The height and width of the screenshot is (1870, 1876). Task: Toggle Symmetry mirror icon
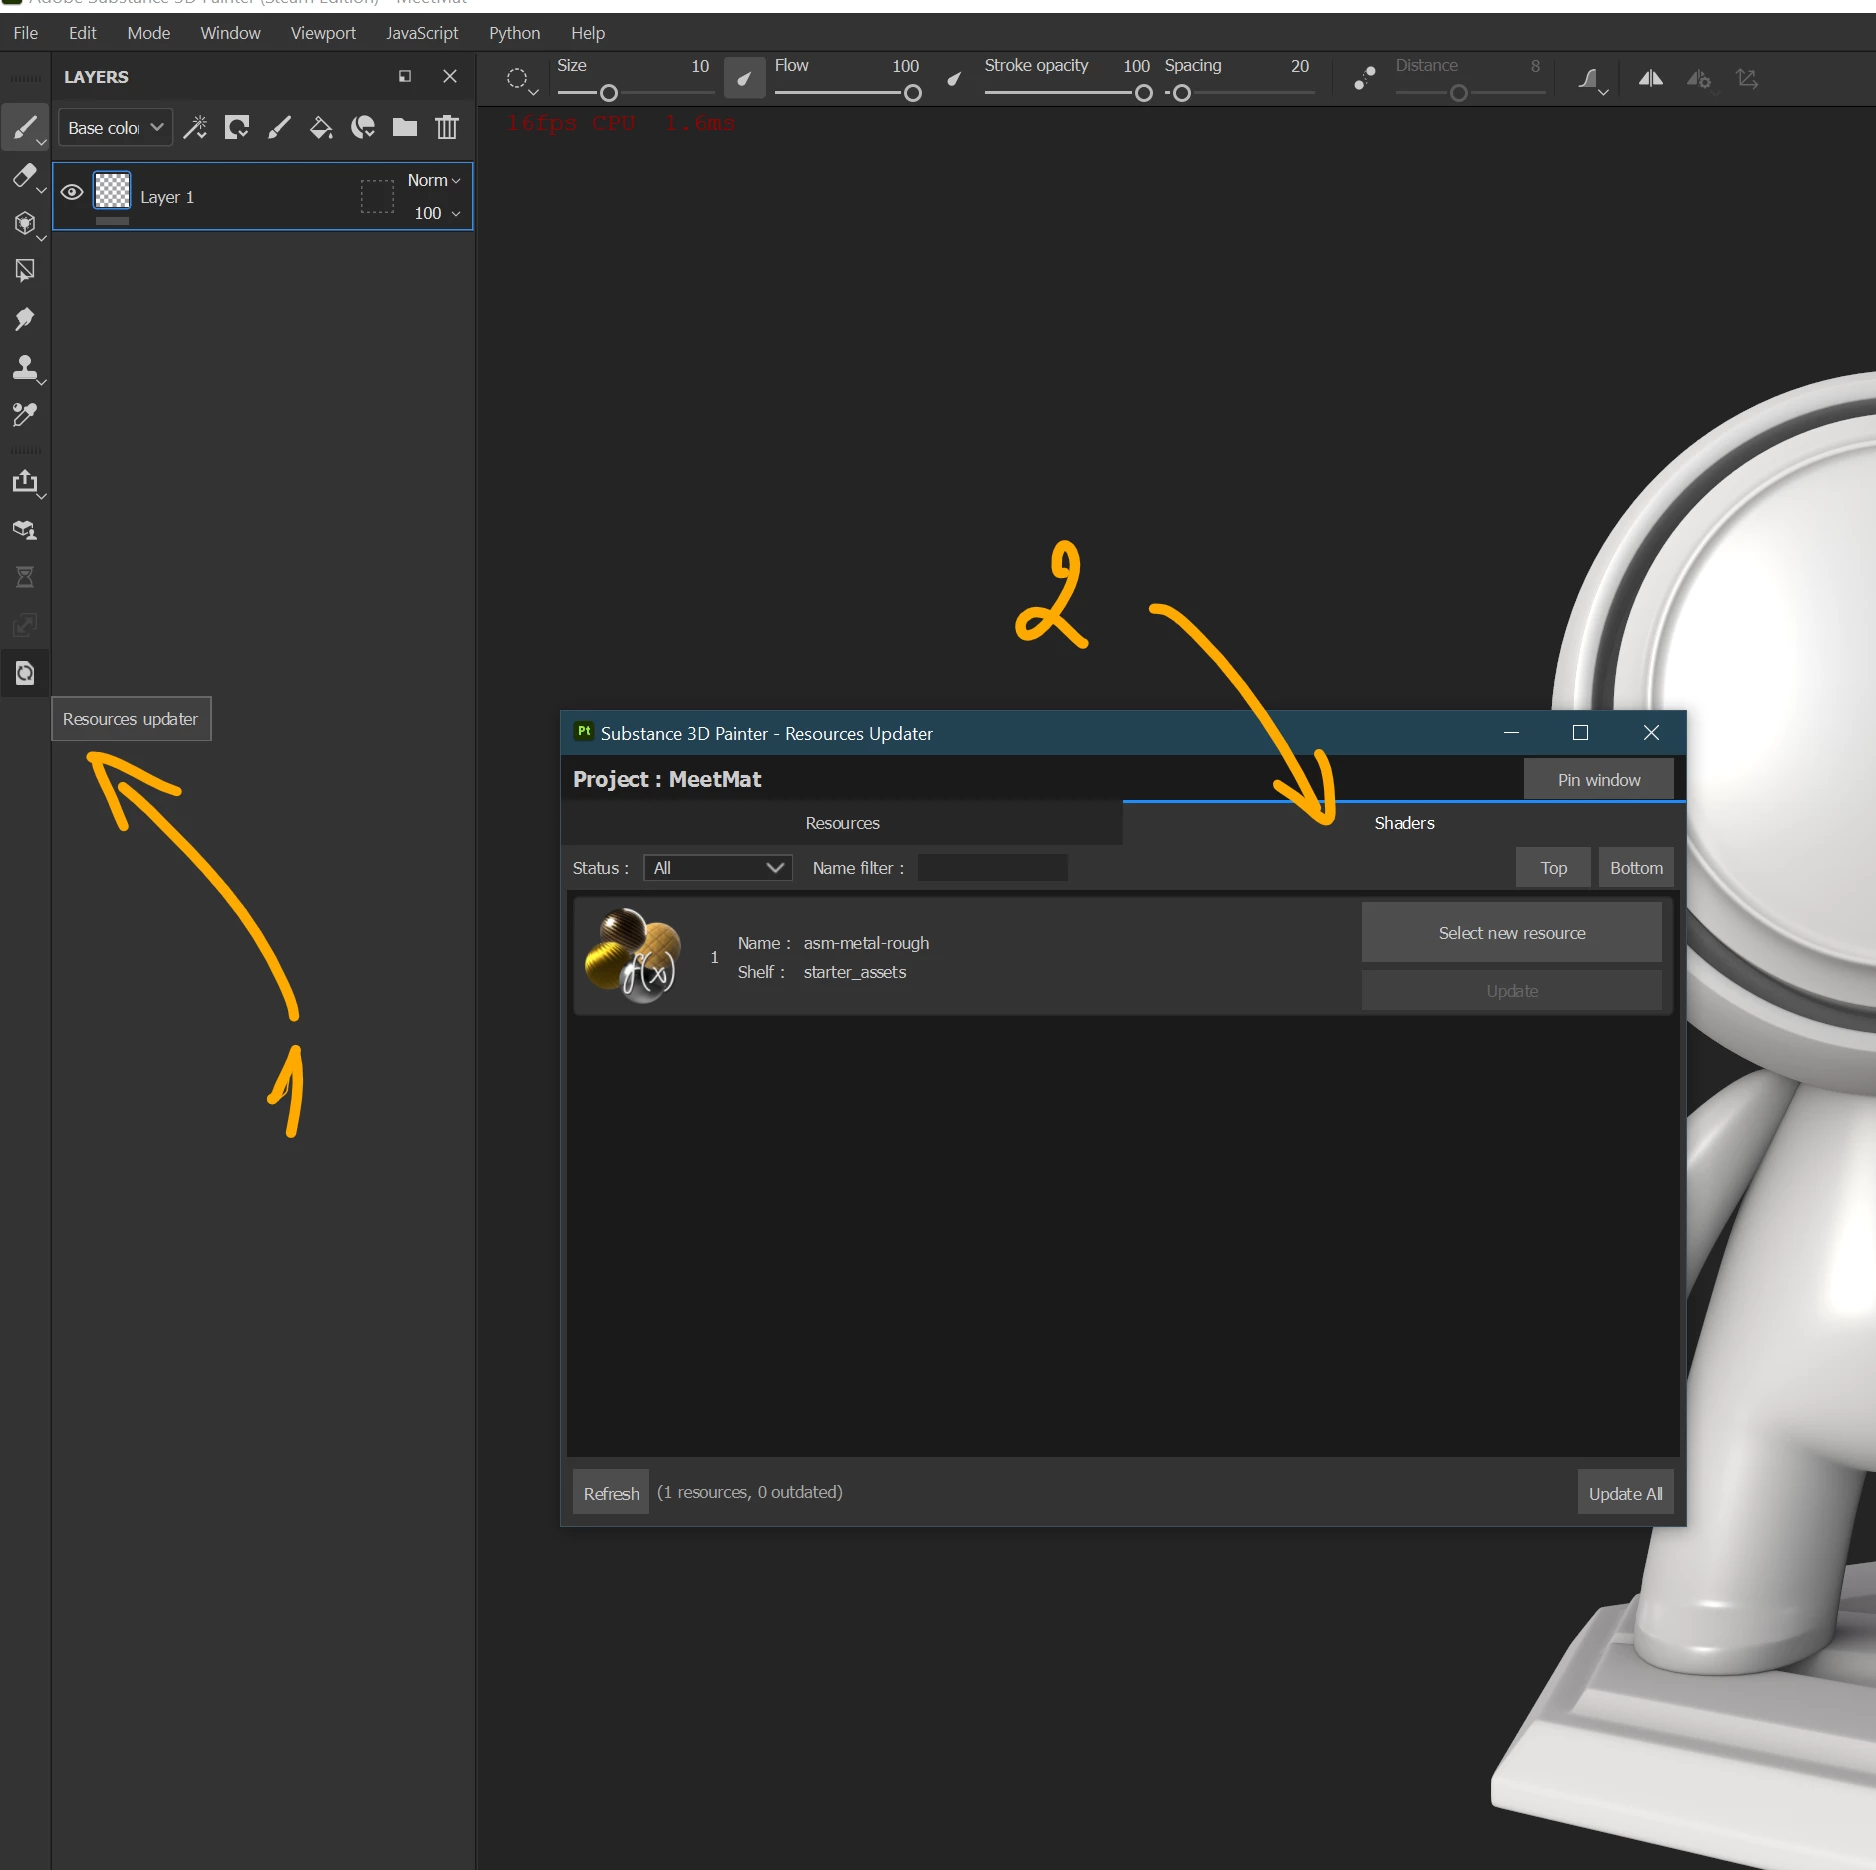(1651, 78)
